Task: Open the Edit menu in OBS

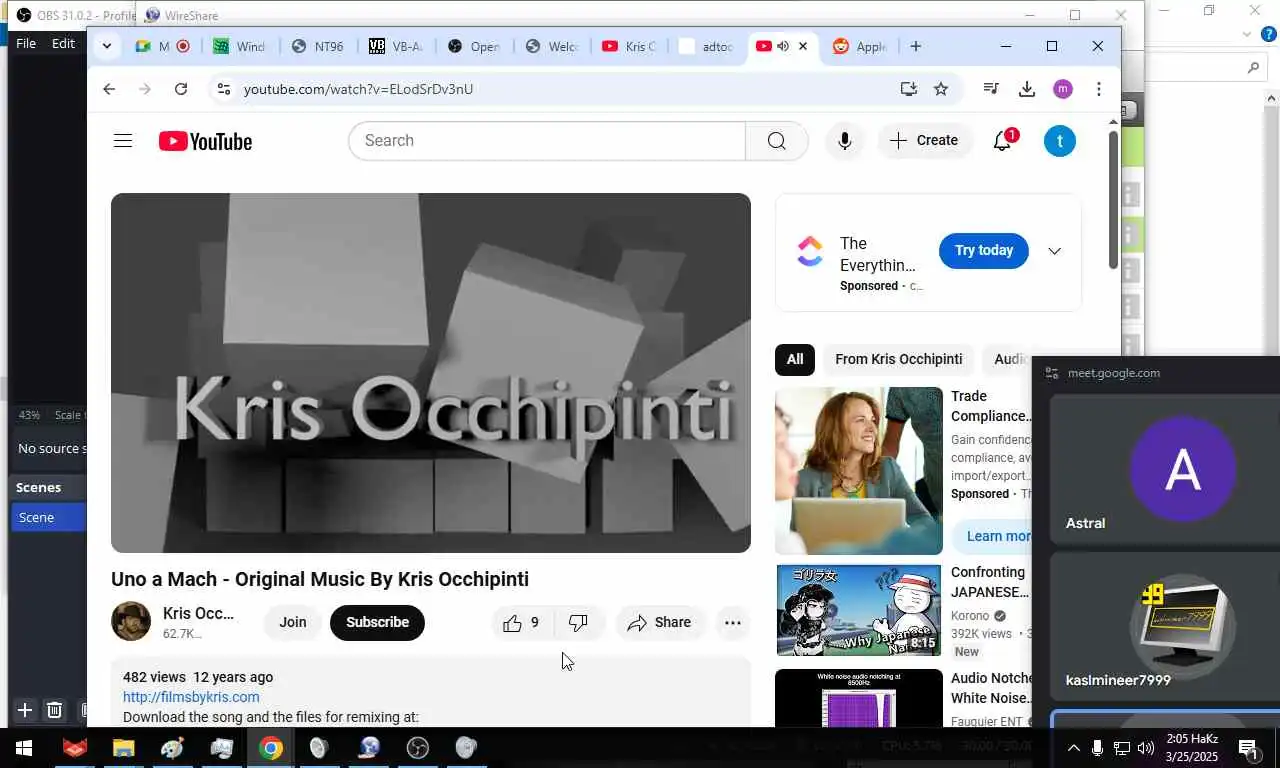Action: click(x=63, y=44)
